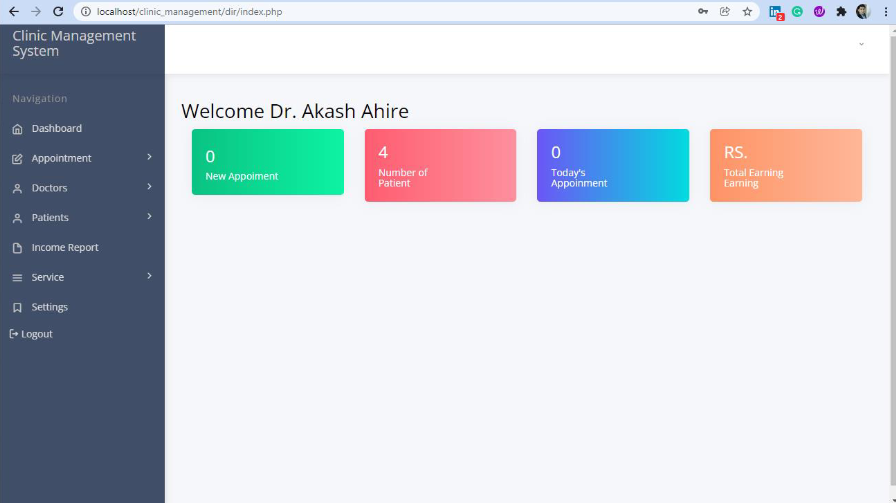Open the Number of Patient red card
Image resolution: width=896 pixels, height=503 pixels.
(440, 165)
